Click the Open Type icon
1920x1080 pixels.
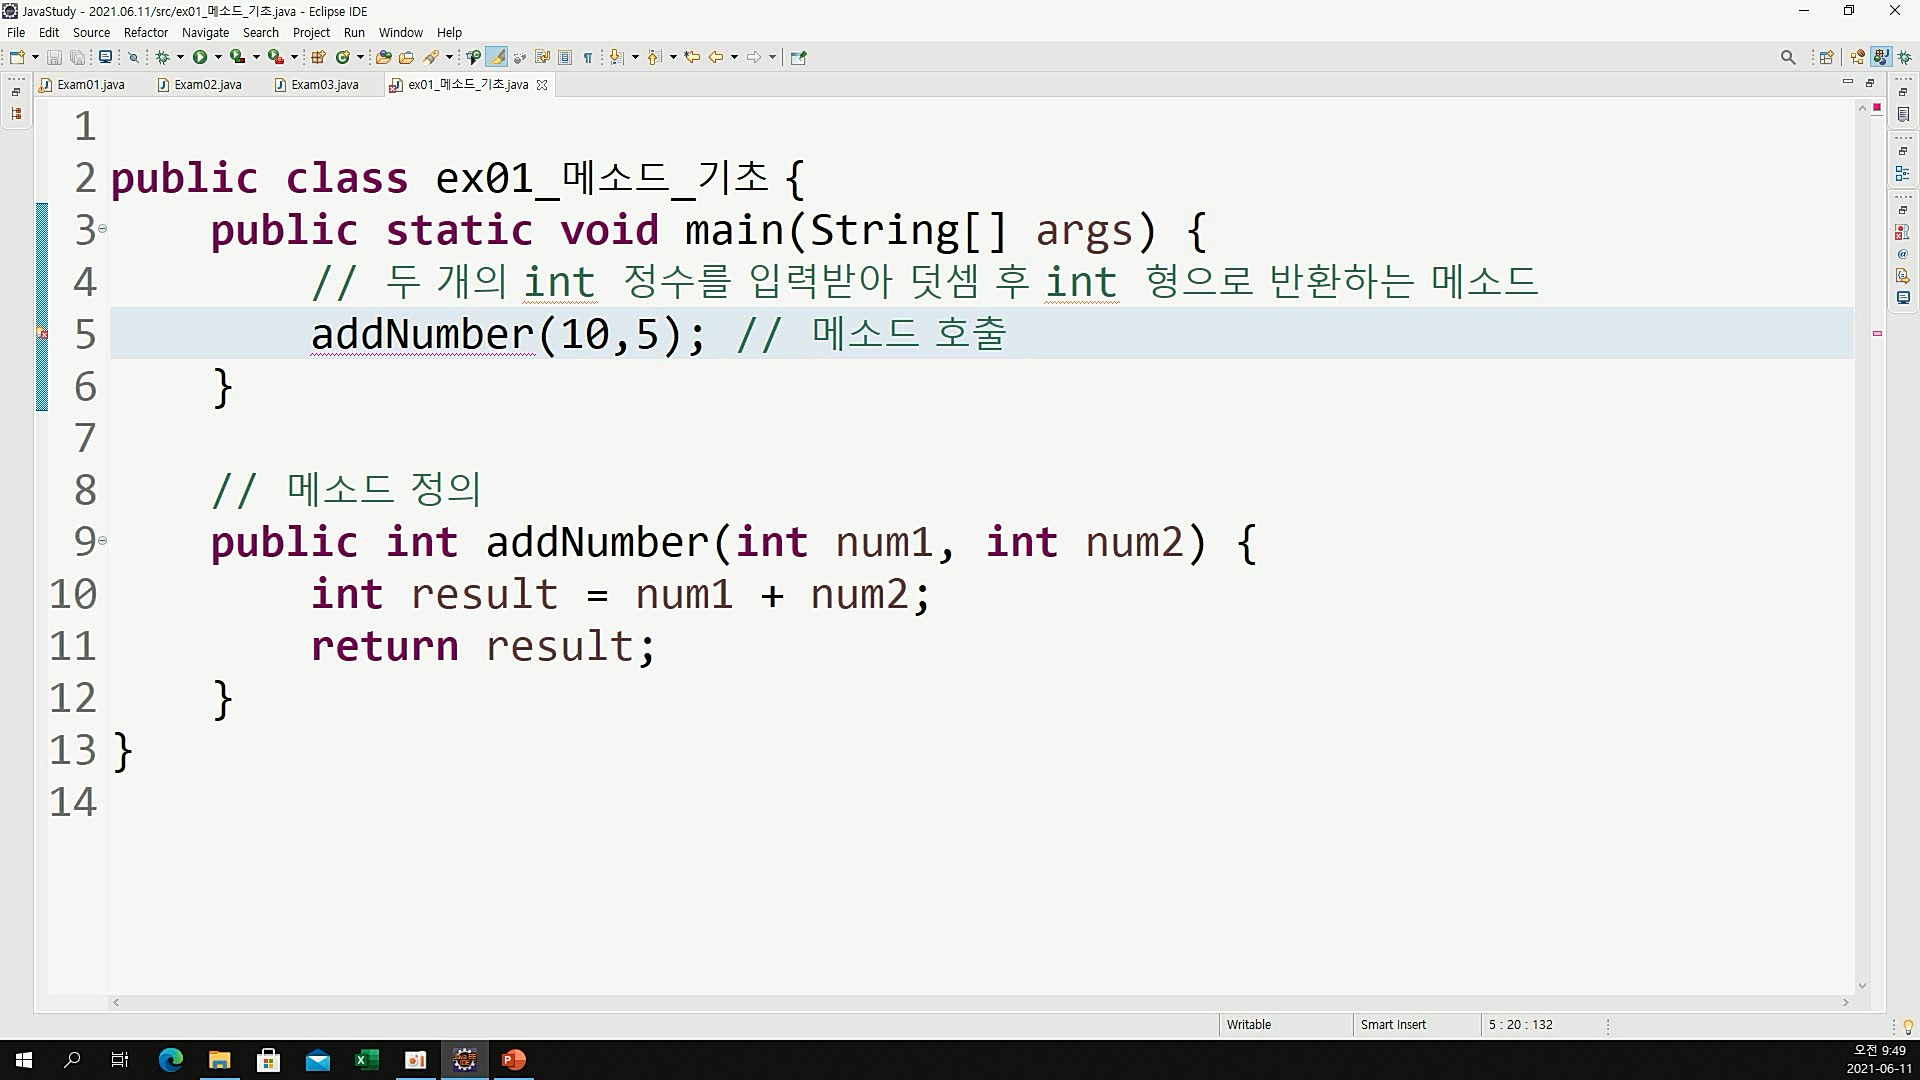(383, 57)
